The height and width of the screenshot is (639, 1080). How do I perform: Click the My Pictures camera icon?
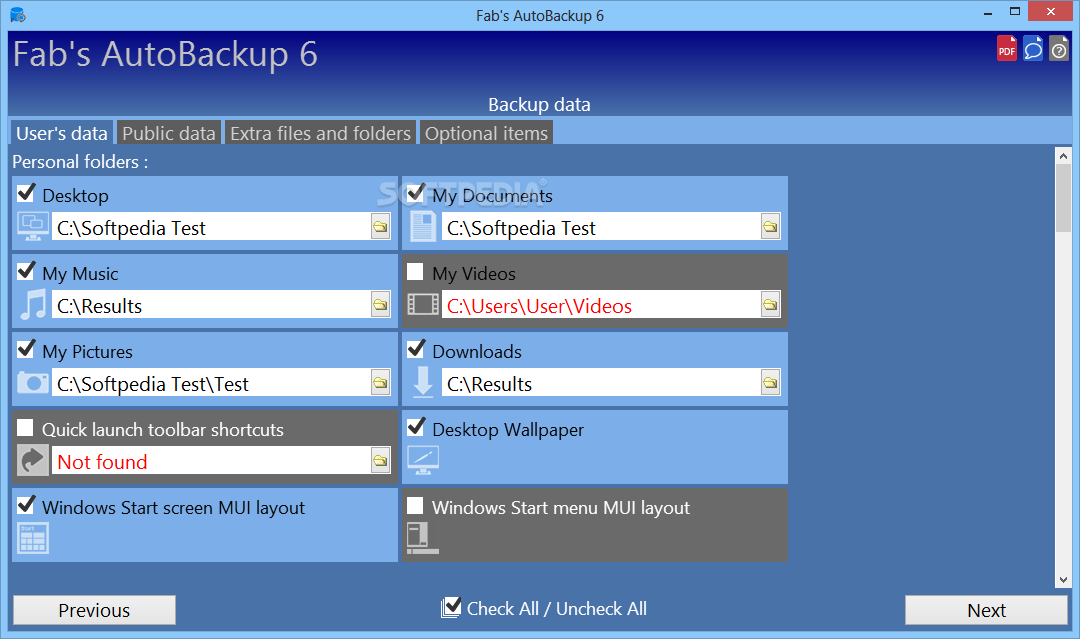(x=32, y=382)
